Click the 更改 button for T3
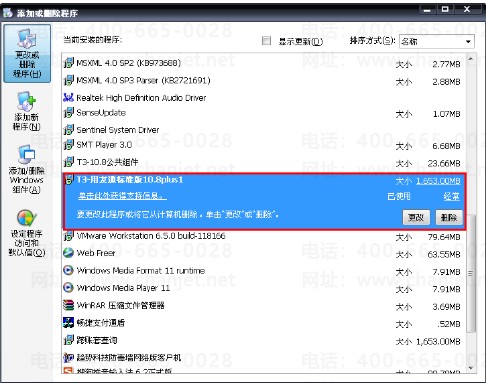Viewport: 486px width, 383px height. pos(416,218)
